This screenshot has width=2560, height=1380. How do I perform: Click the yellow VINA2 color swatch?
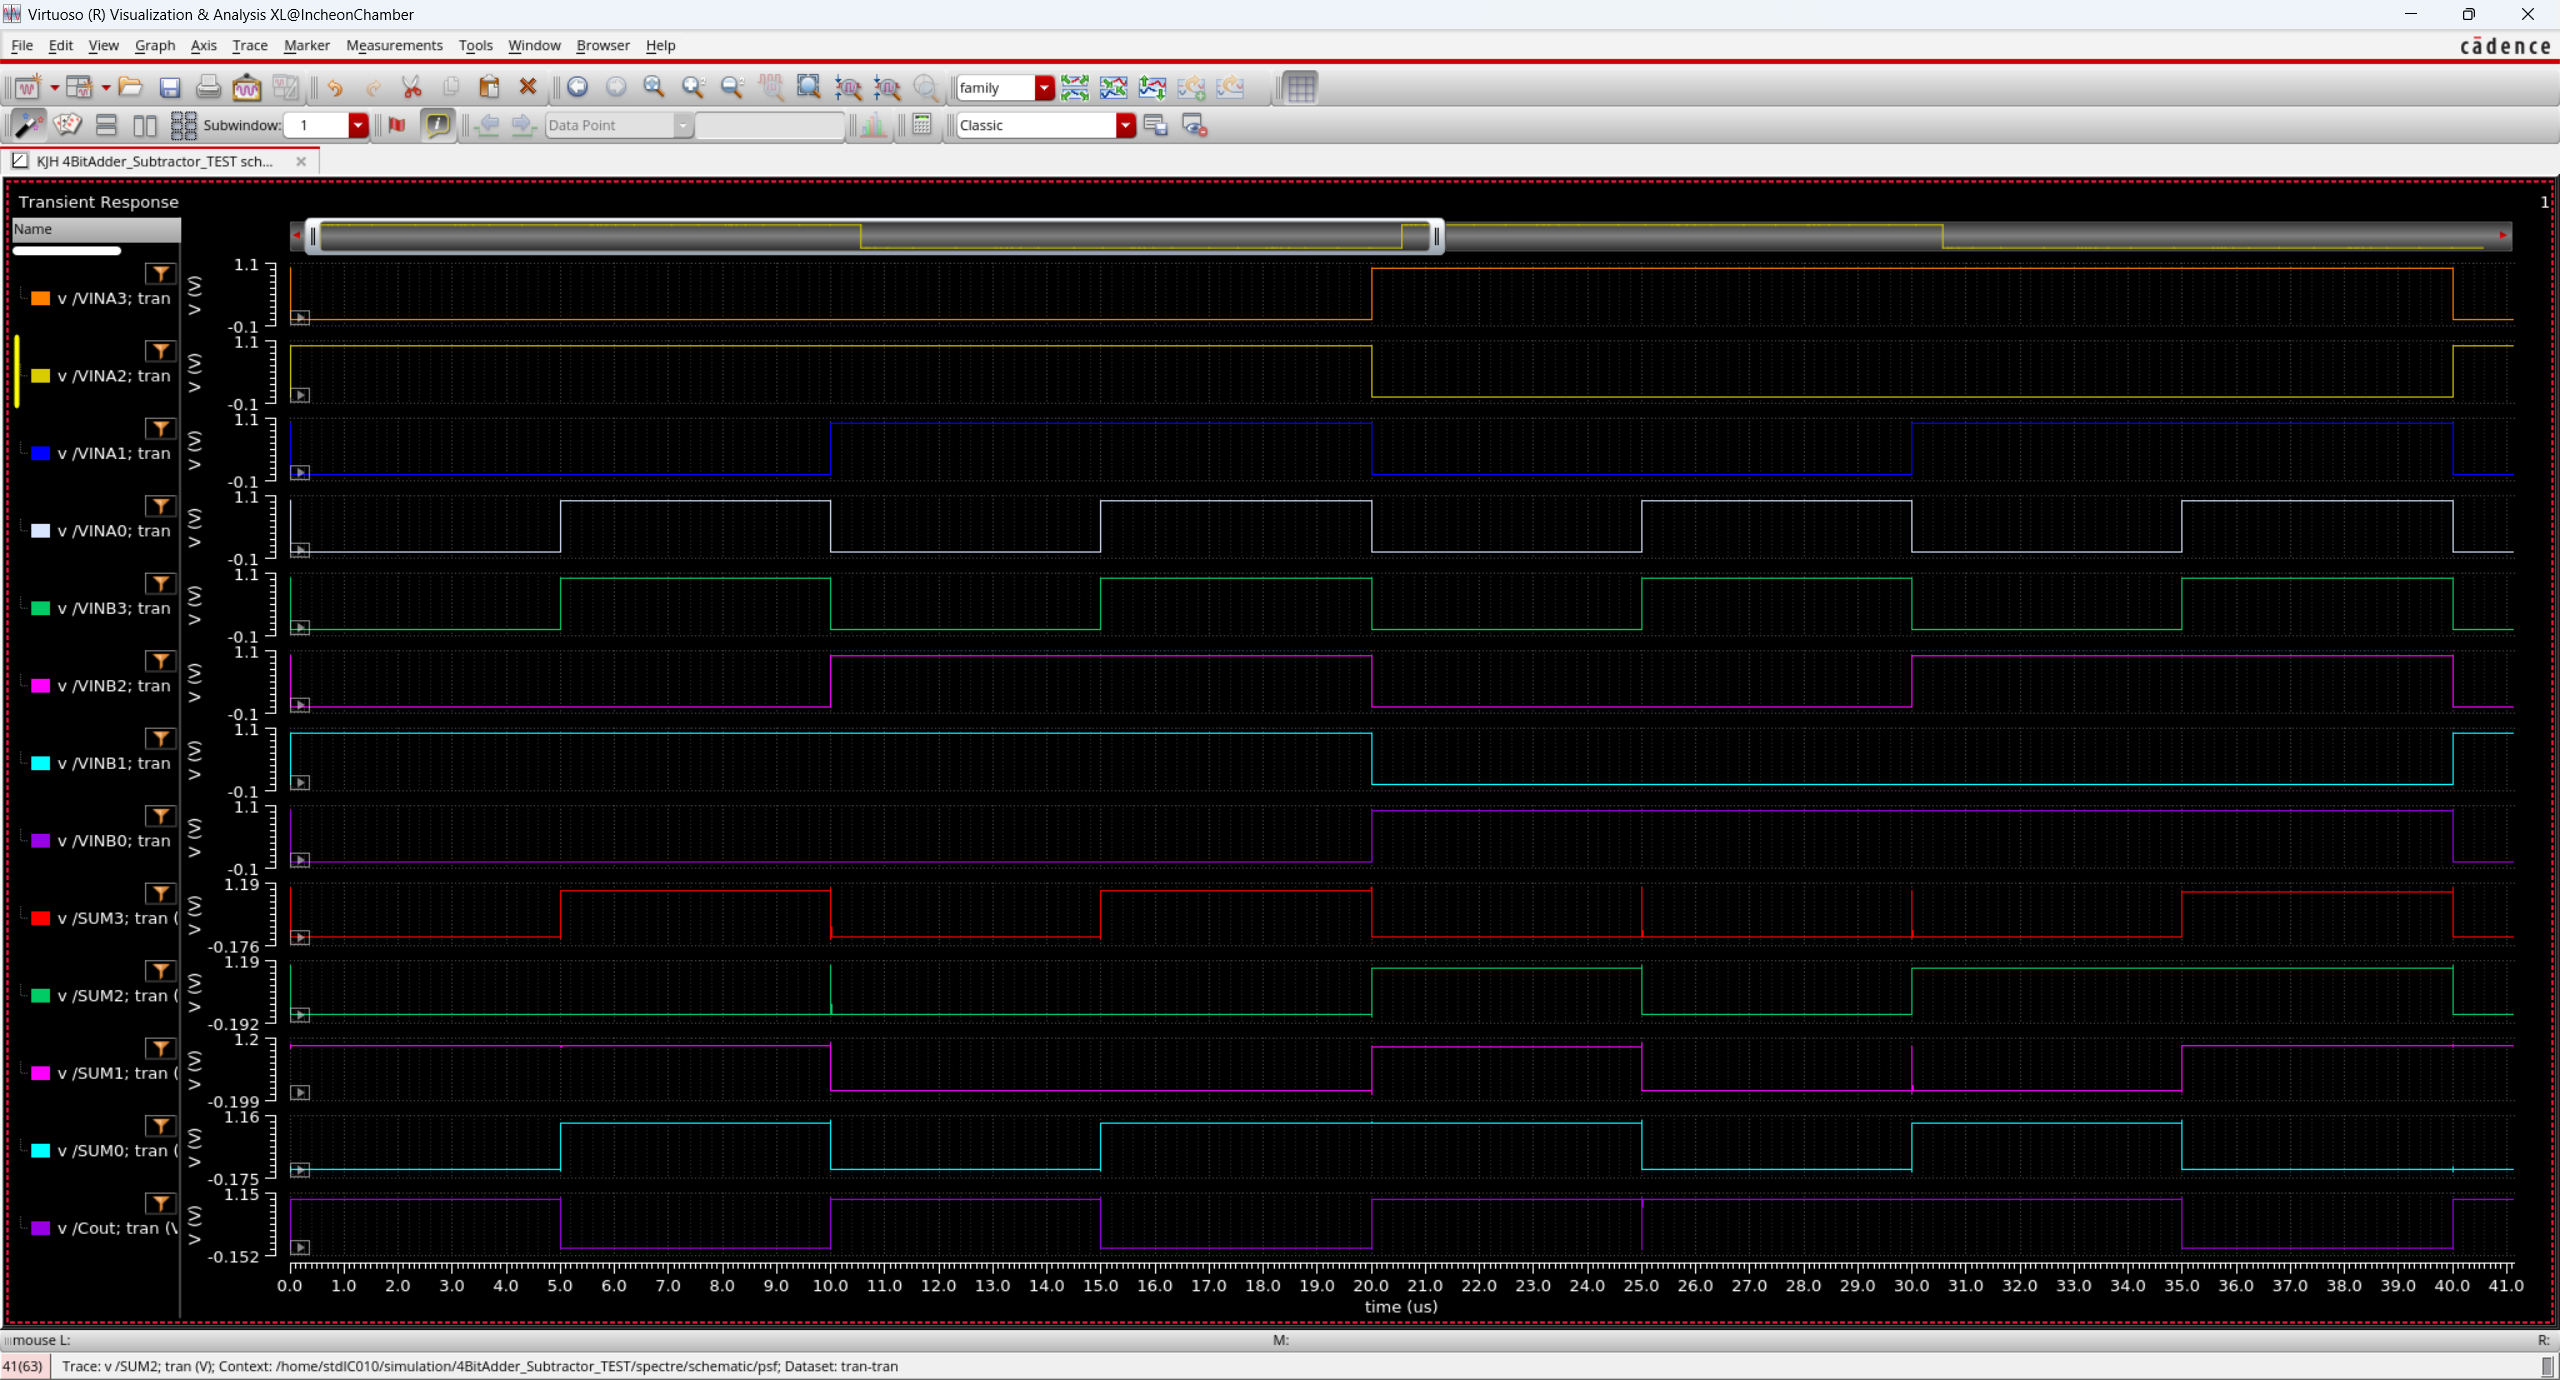[x=41, y=376]
